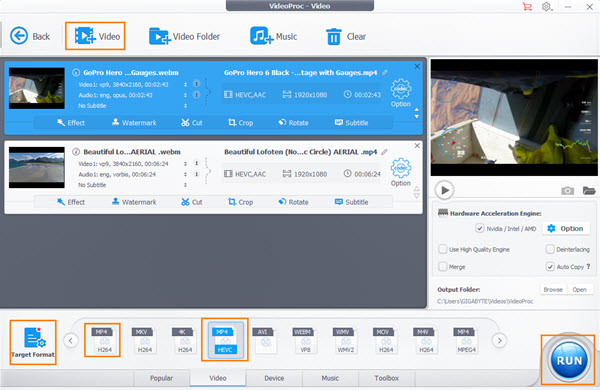This screenshot has height=390, width=600.
Task: Open Effect for GoPro Hero video
Action: [71, 122]
